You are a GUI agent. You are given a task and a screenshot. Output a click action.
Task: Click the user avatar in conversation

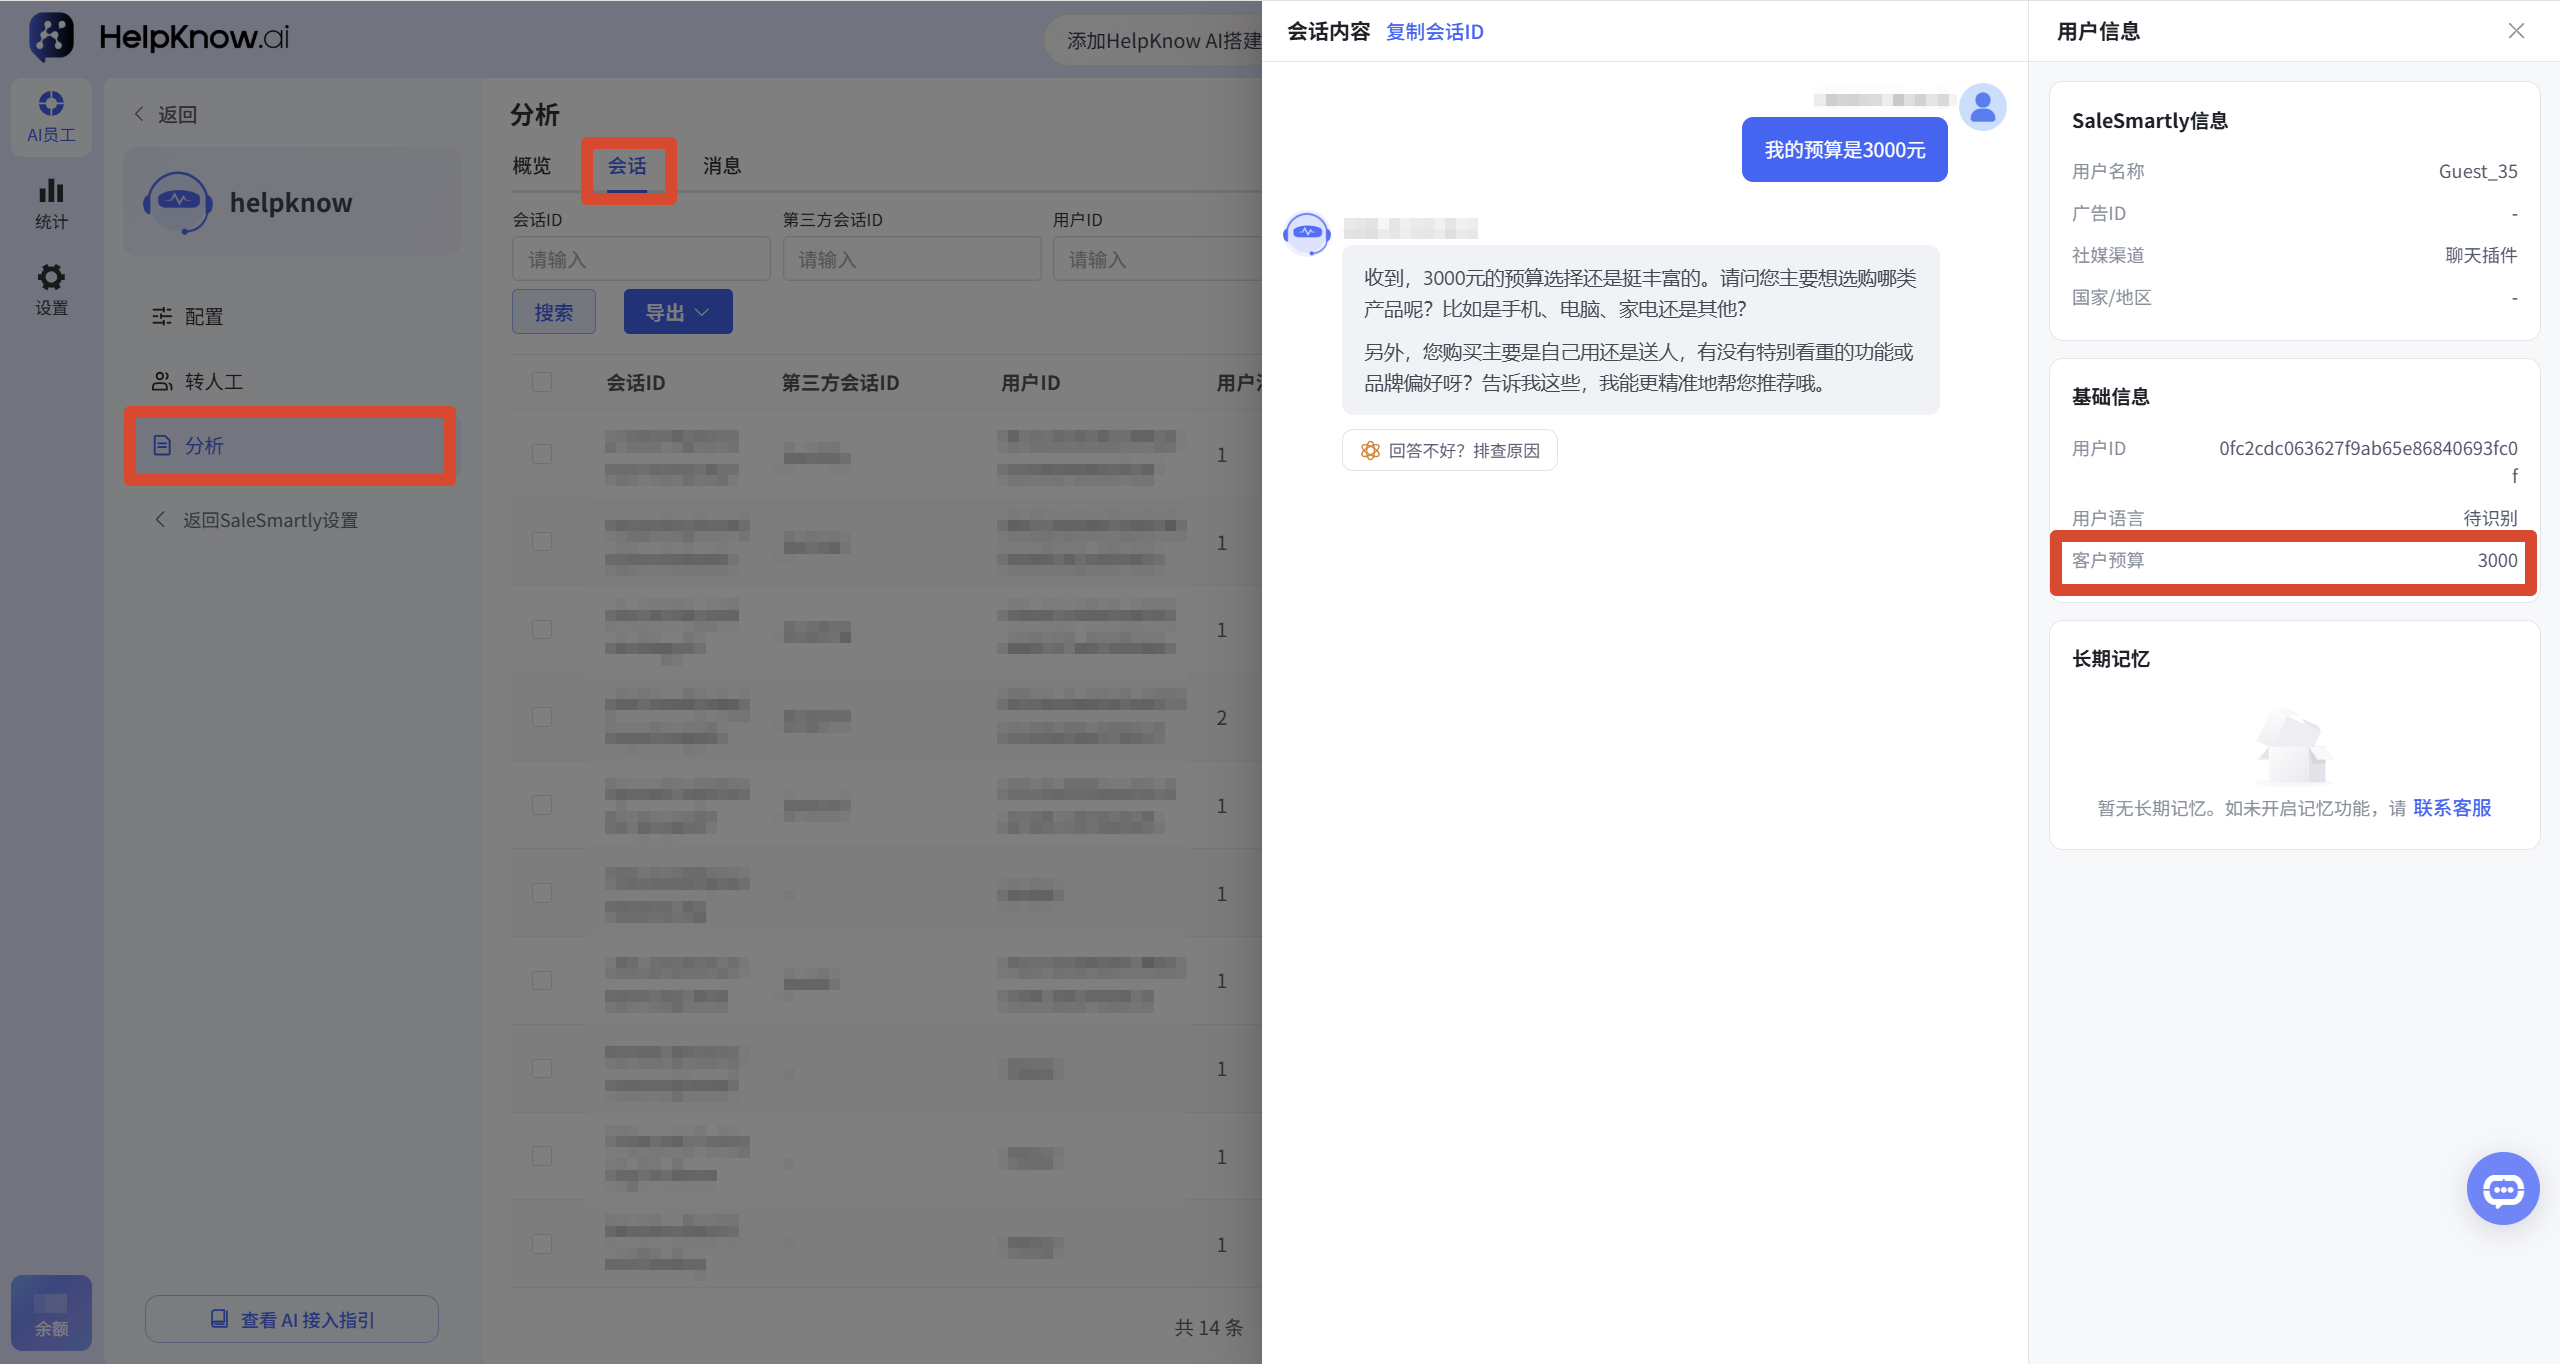(1982, 107)
